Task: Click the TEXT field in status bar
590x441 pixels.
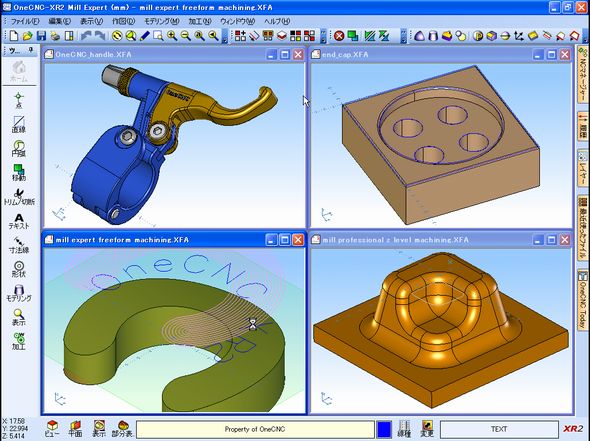Action: coord(499,429)
